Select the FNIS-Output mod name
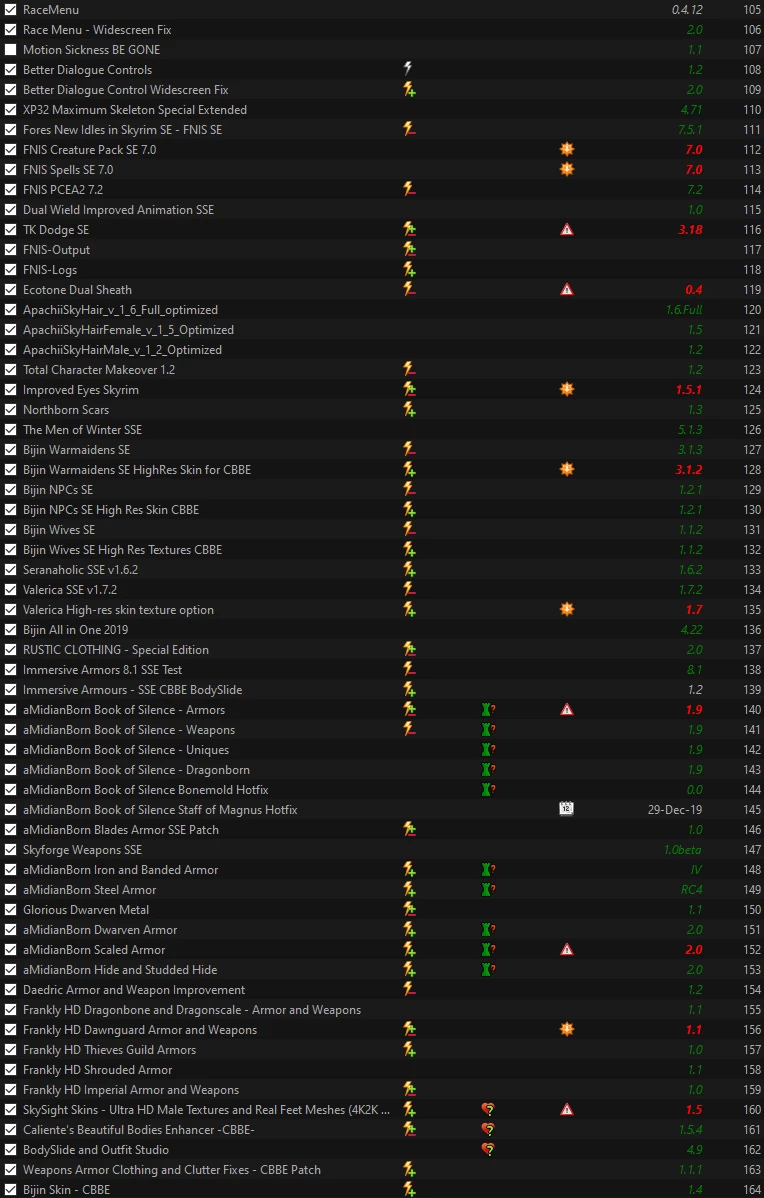 coord(57,250)
